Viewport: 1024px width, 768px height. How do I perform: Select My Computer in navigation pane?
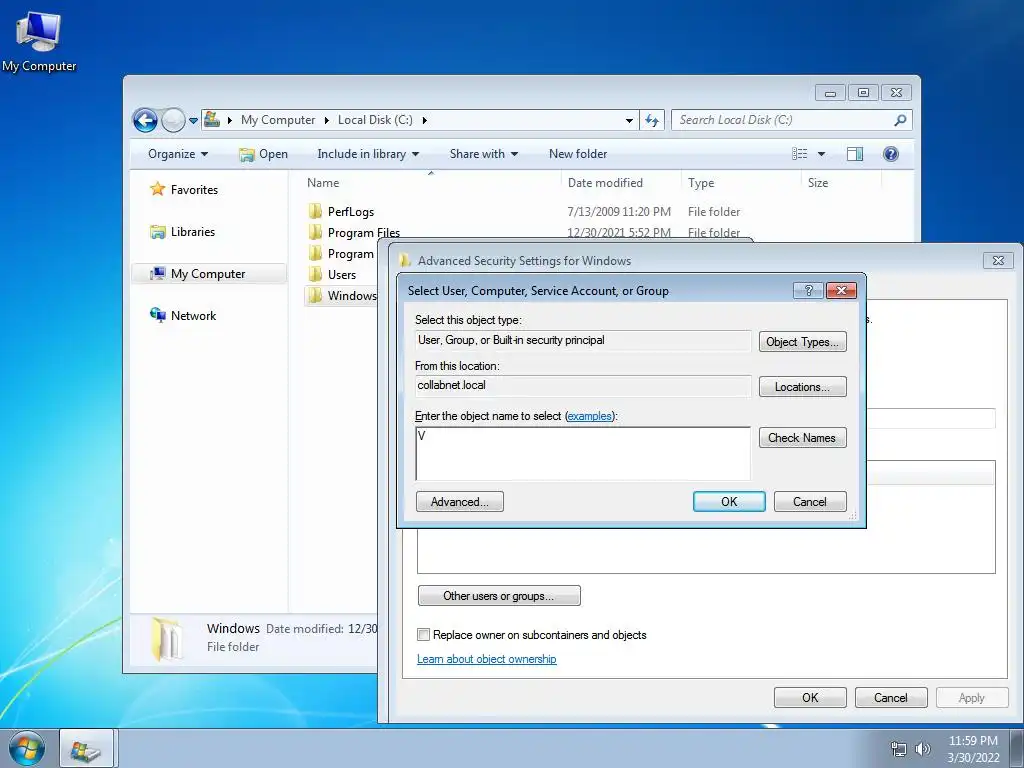point(209,274)
